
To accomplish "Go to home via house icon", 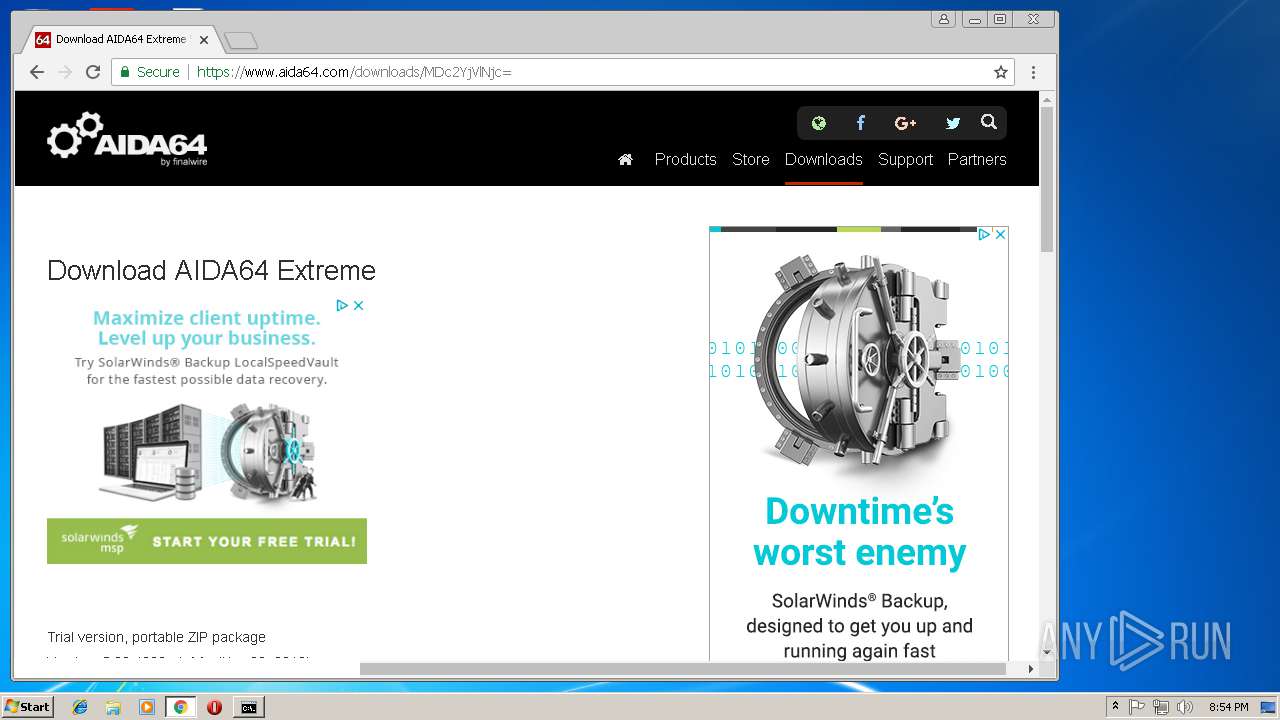I will click(625, 159).
